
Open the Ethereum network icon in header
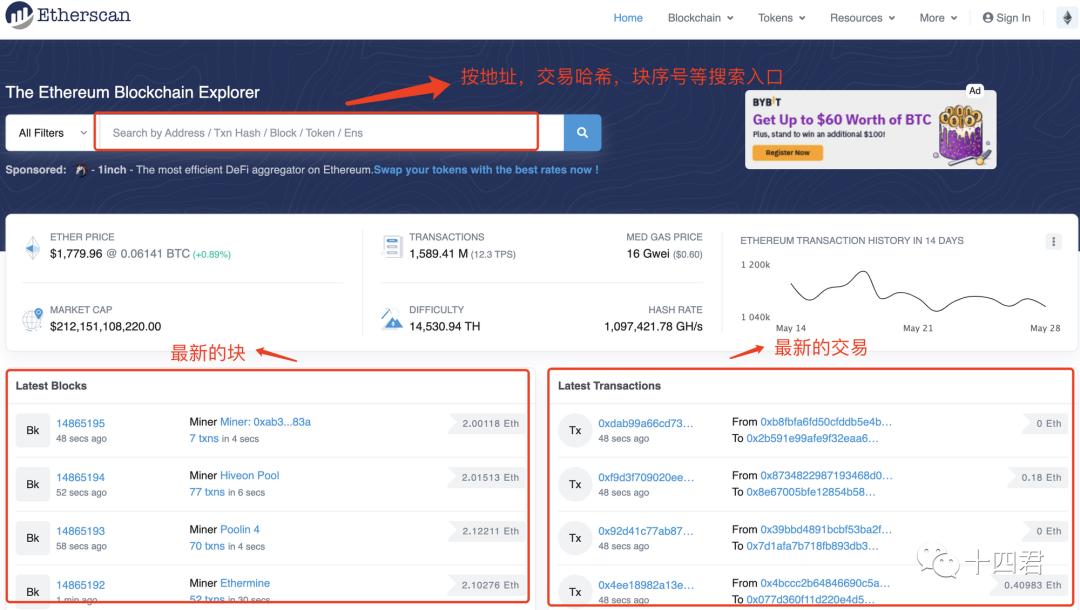coord(1067,18)
